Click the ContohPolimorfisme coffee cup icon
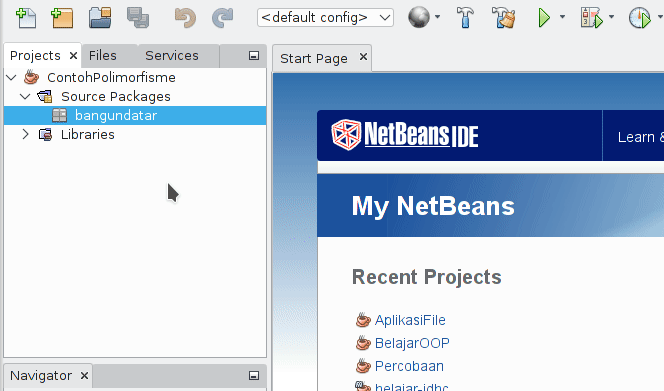The image size is (664, 391). [x=31, y=77]
